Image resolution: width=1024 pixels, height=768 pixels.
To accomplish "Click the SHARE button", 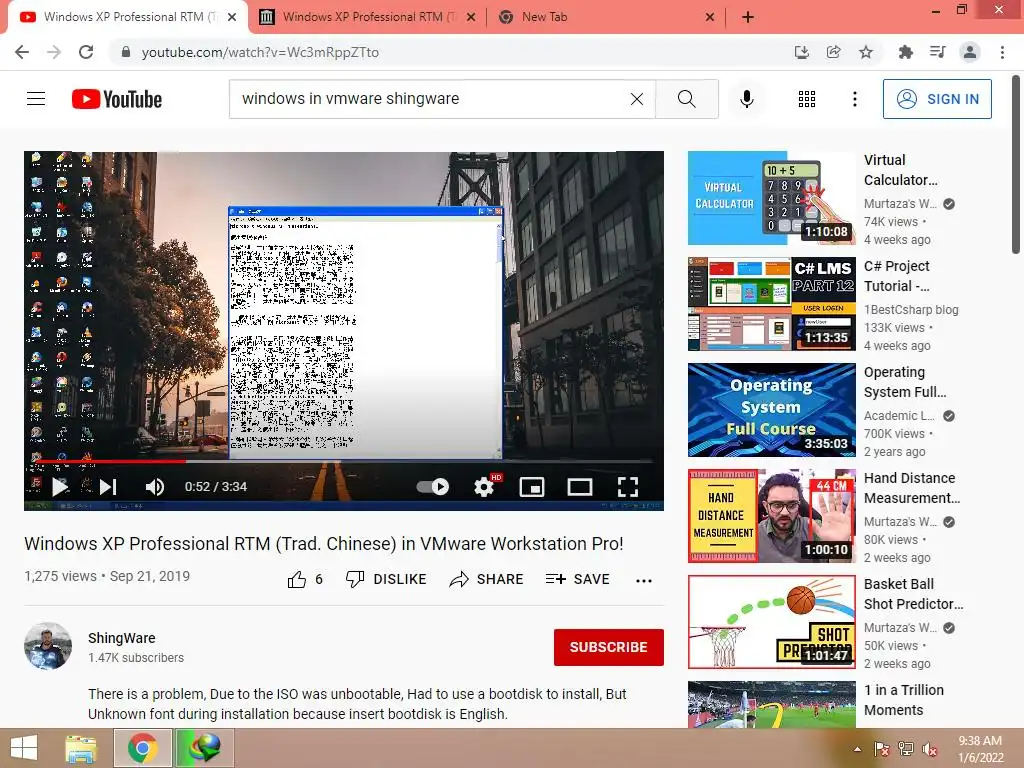I will [x=487, y=579].
